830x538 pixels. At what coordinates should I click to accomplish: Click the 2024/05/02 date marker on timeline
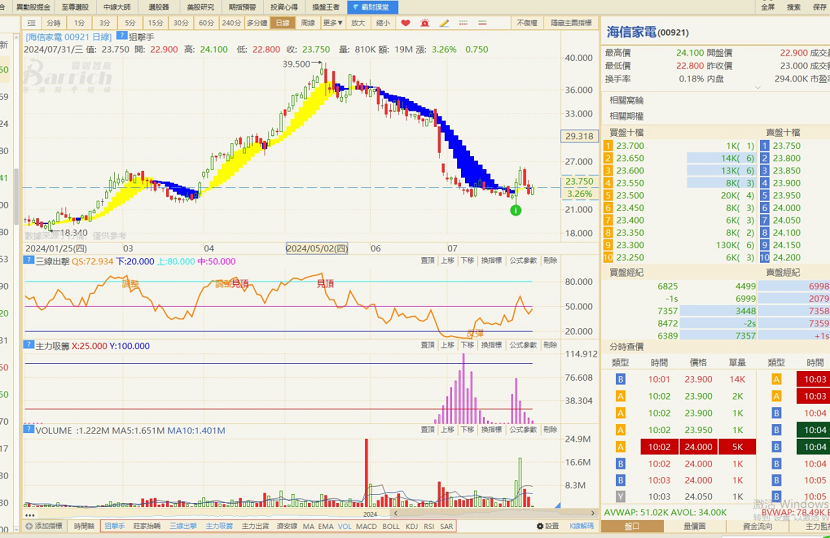point(316,248)
